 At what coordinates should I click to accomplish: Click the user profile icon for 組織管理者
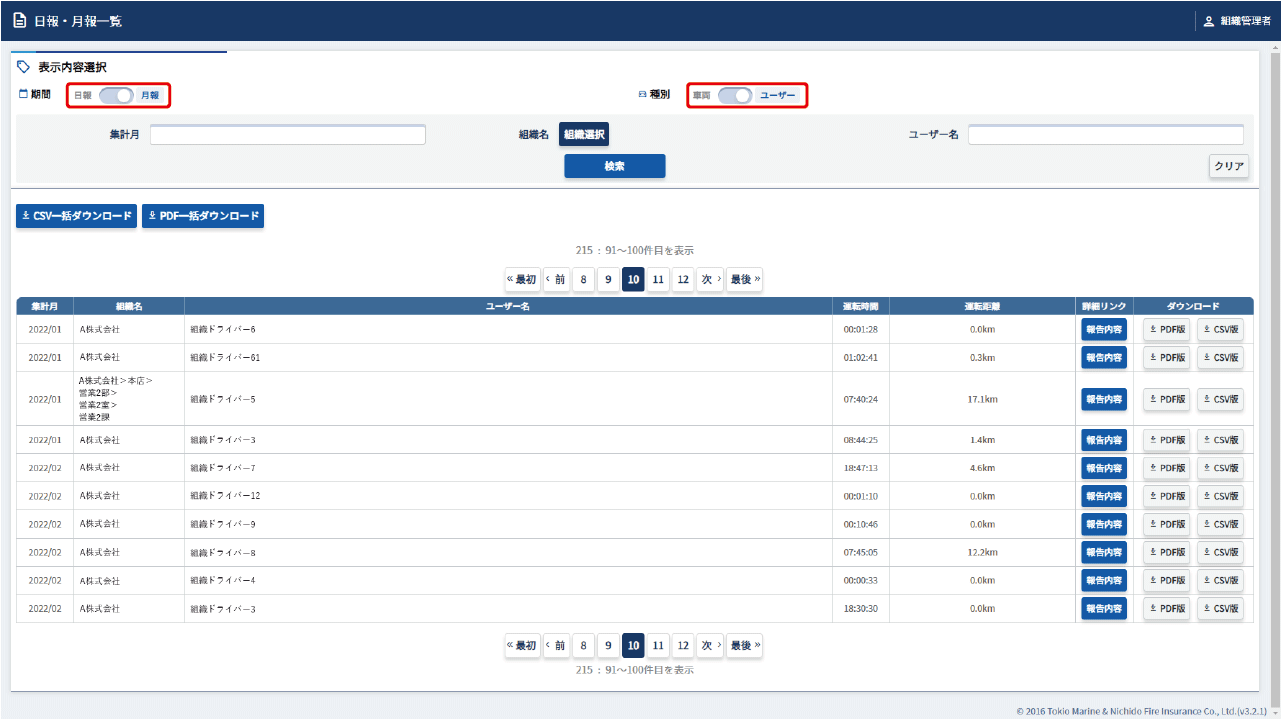(1208, 21)
